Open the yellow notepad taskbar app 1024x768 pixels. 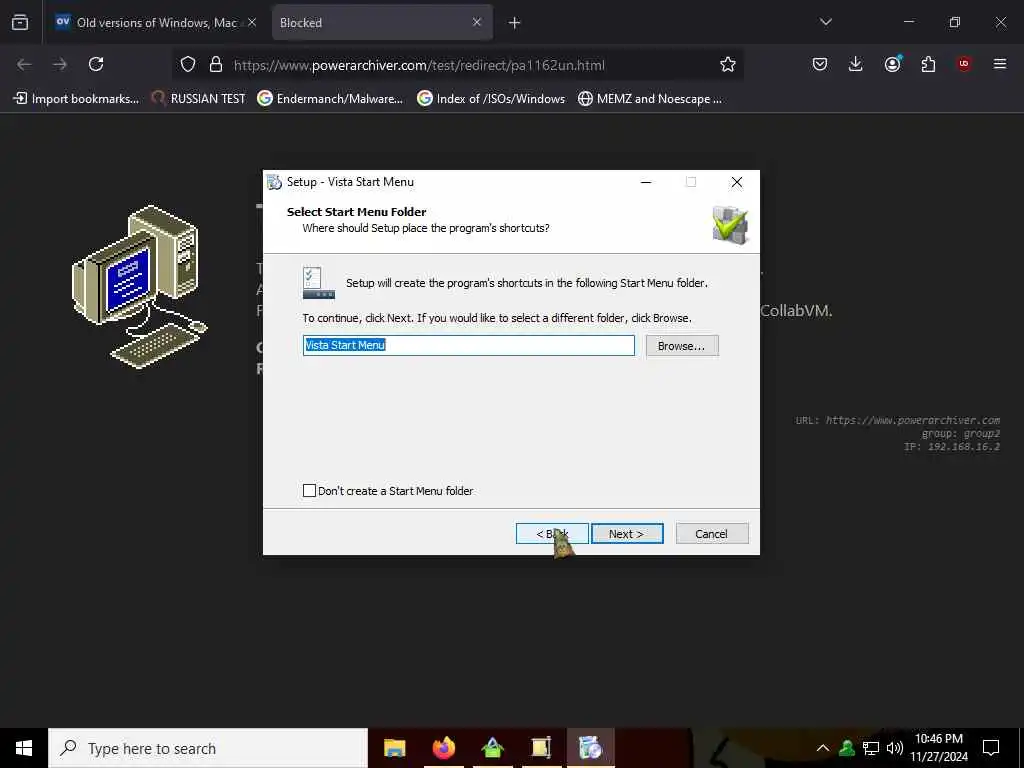point(541,748)
